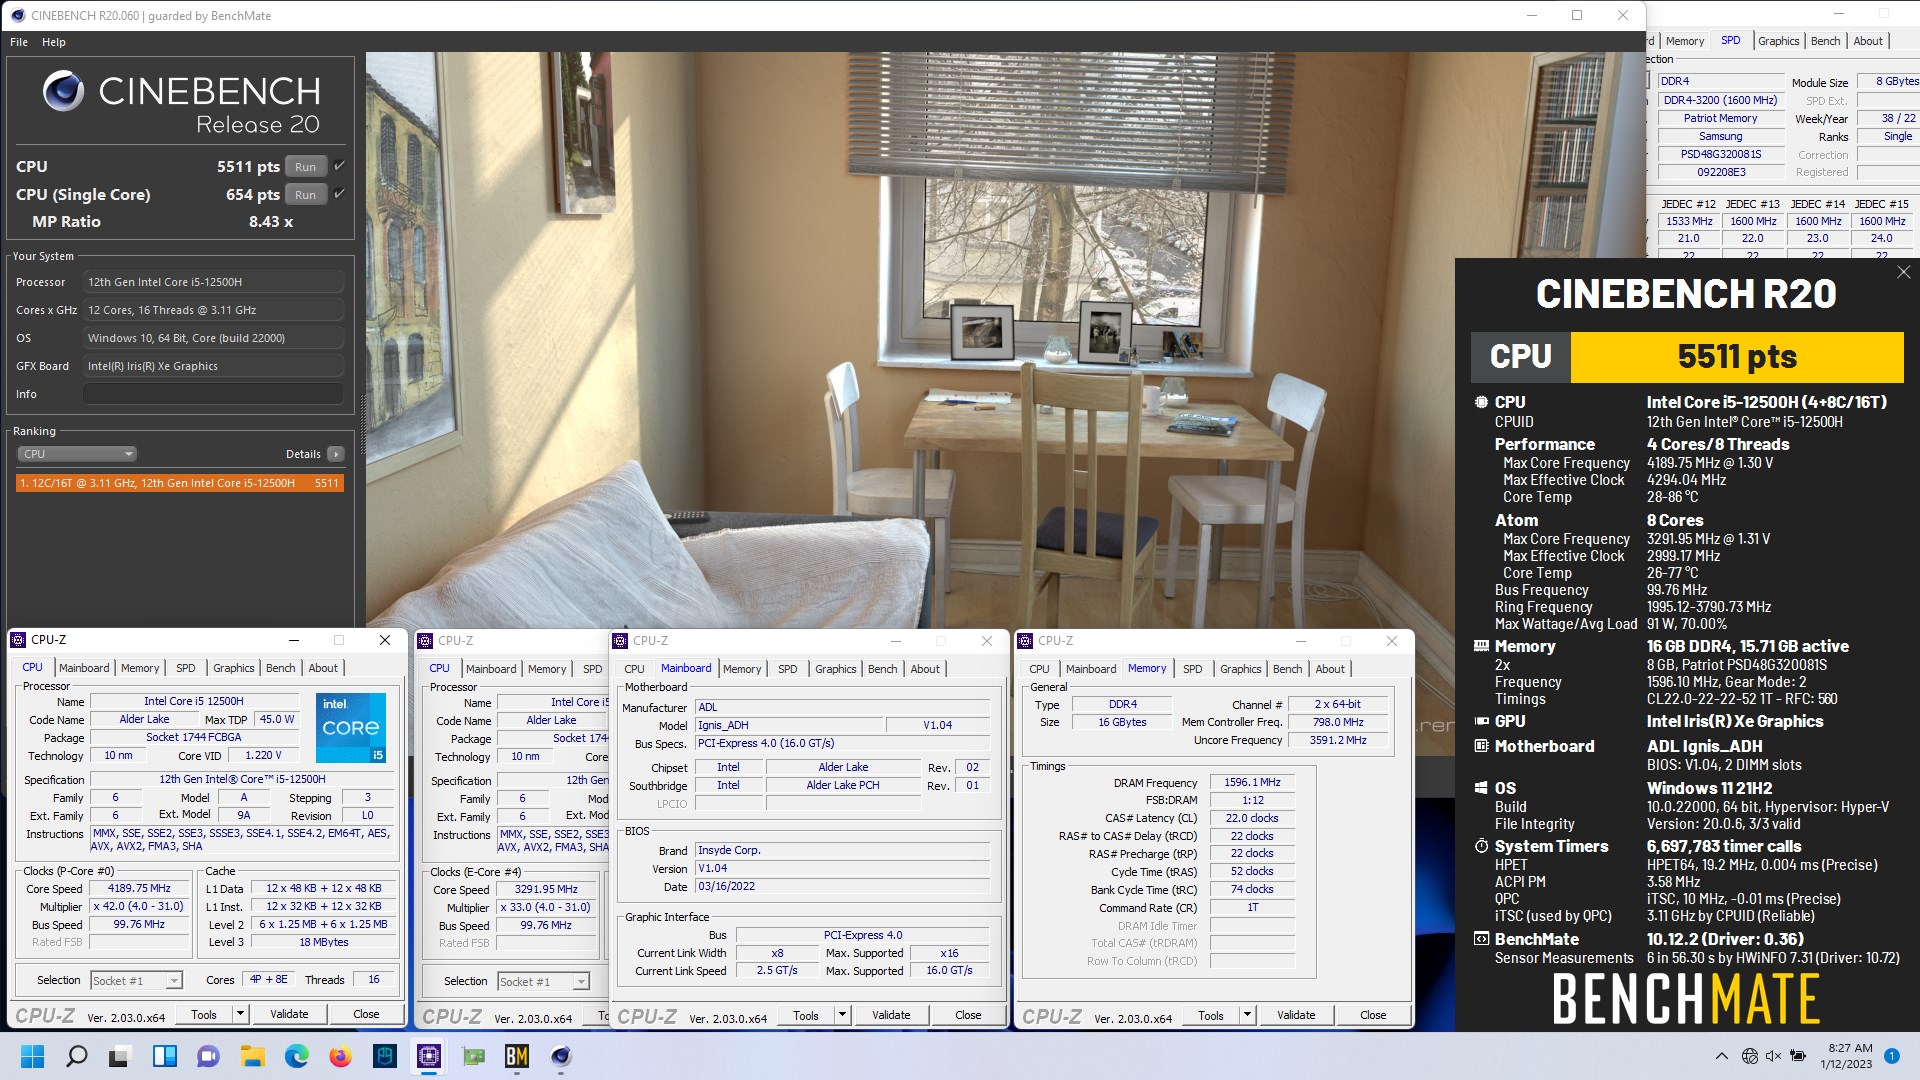Viewport: 1920px width, 1080px height.
Task: Click the CPU-Z taskbar icon
Action: [x=428, y=1056]
